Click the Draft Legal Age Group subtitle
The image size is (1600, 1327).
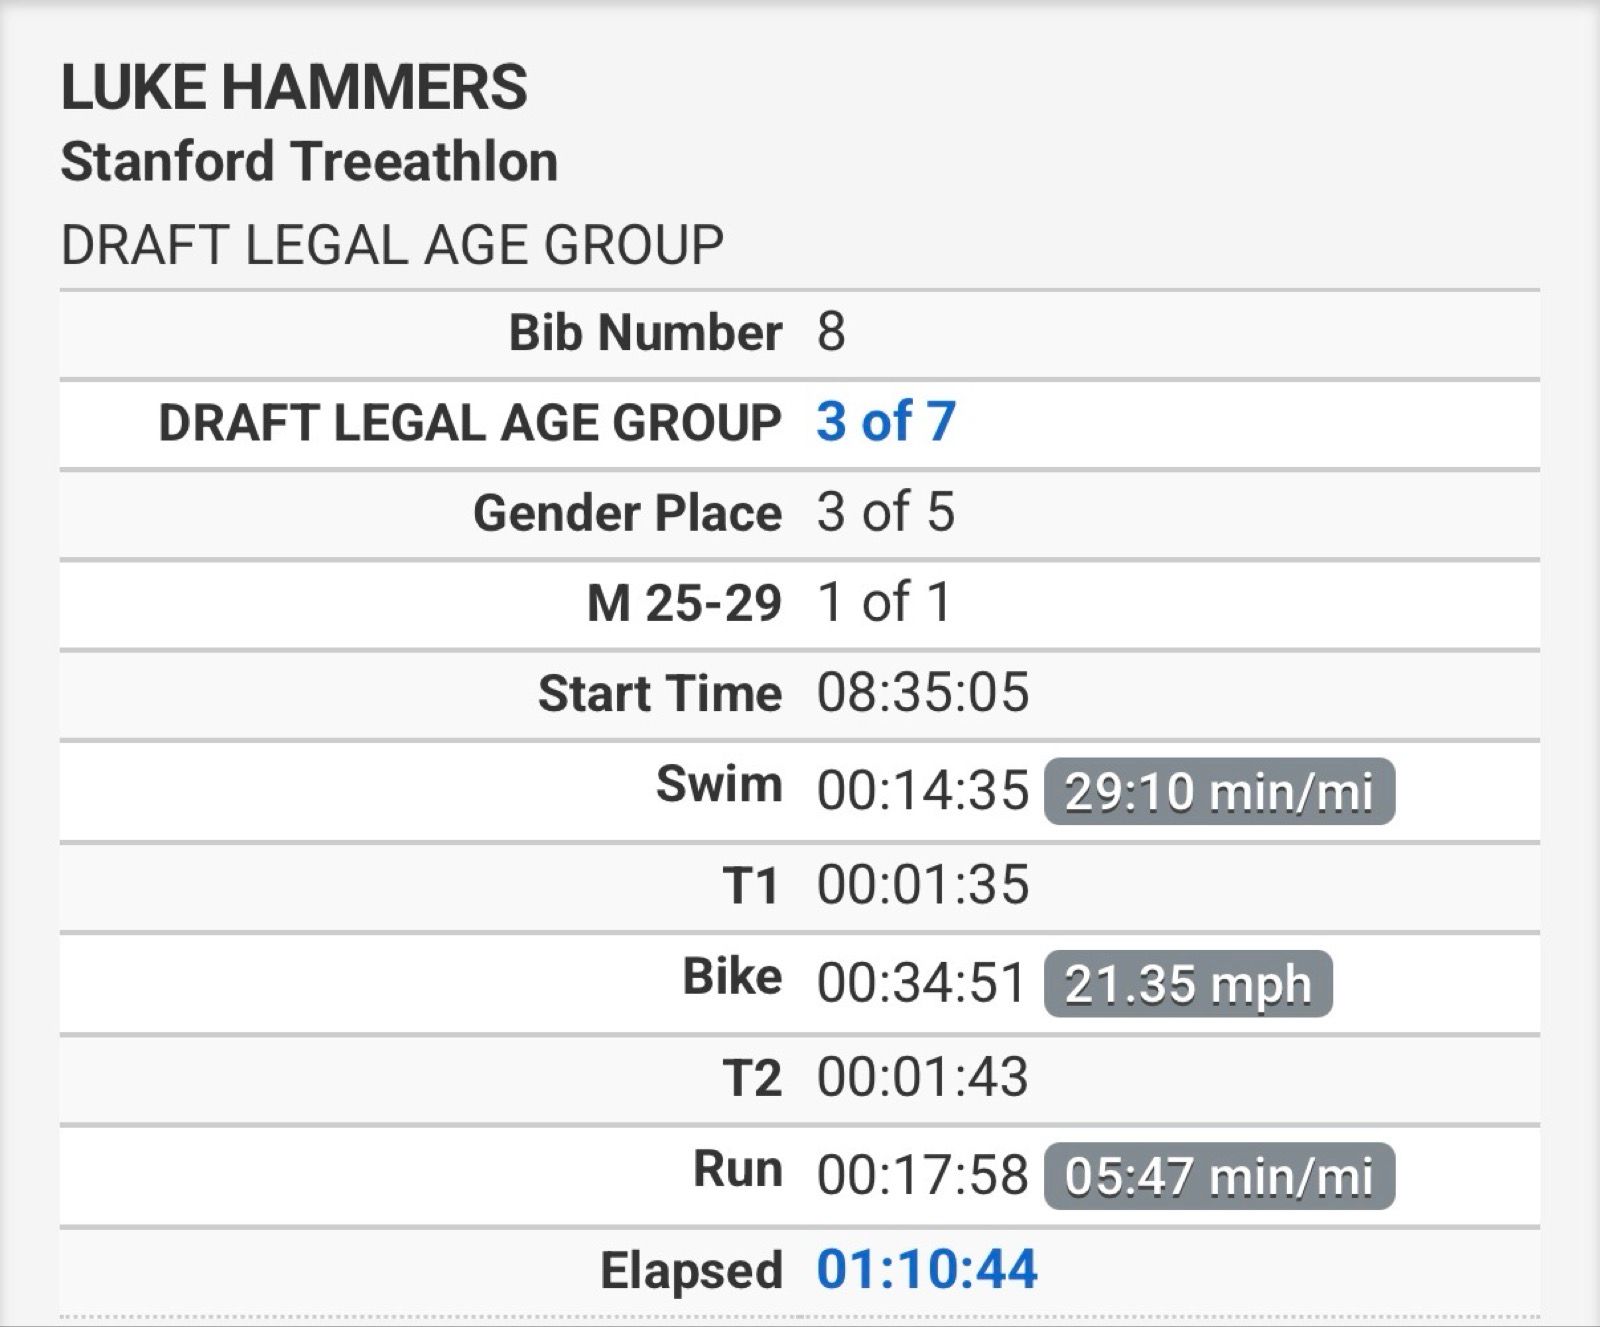(392, 246)
